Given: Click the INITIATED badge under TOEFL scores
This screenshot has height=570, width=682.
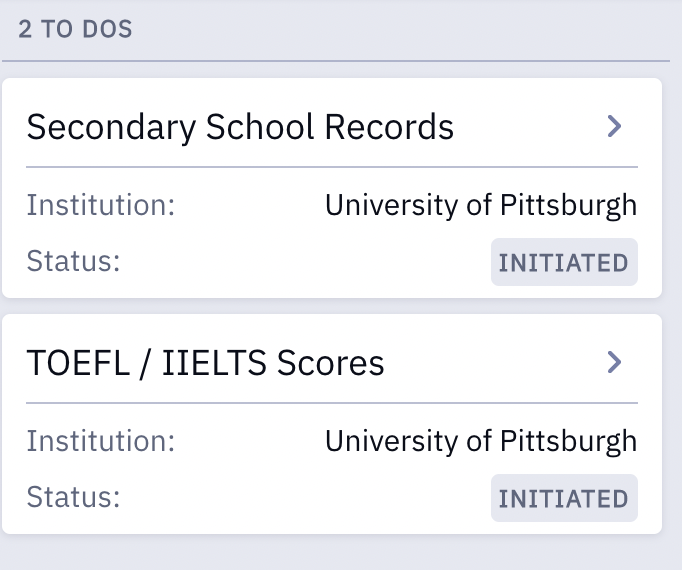Looking at the screenshot, I should tap(563, 498).
